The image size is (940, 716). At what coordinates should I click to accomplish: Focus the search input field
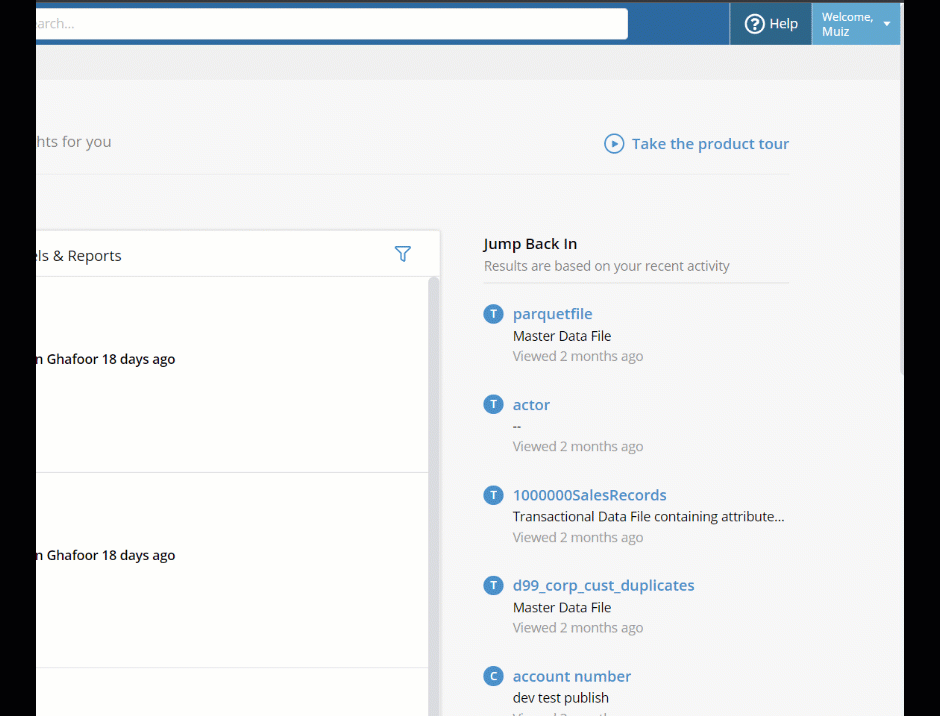[x=332, y=24]
